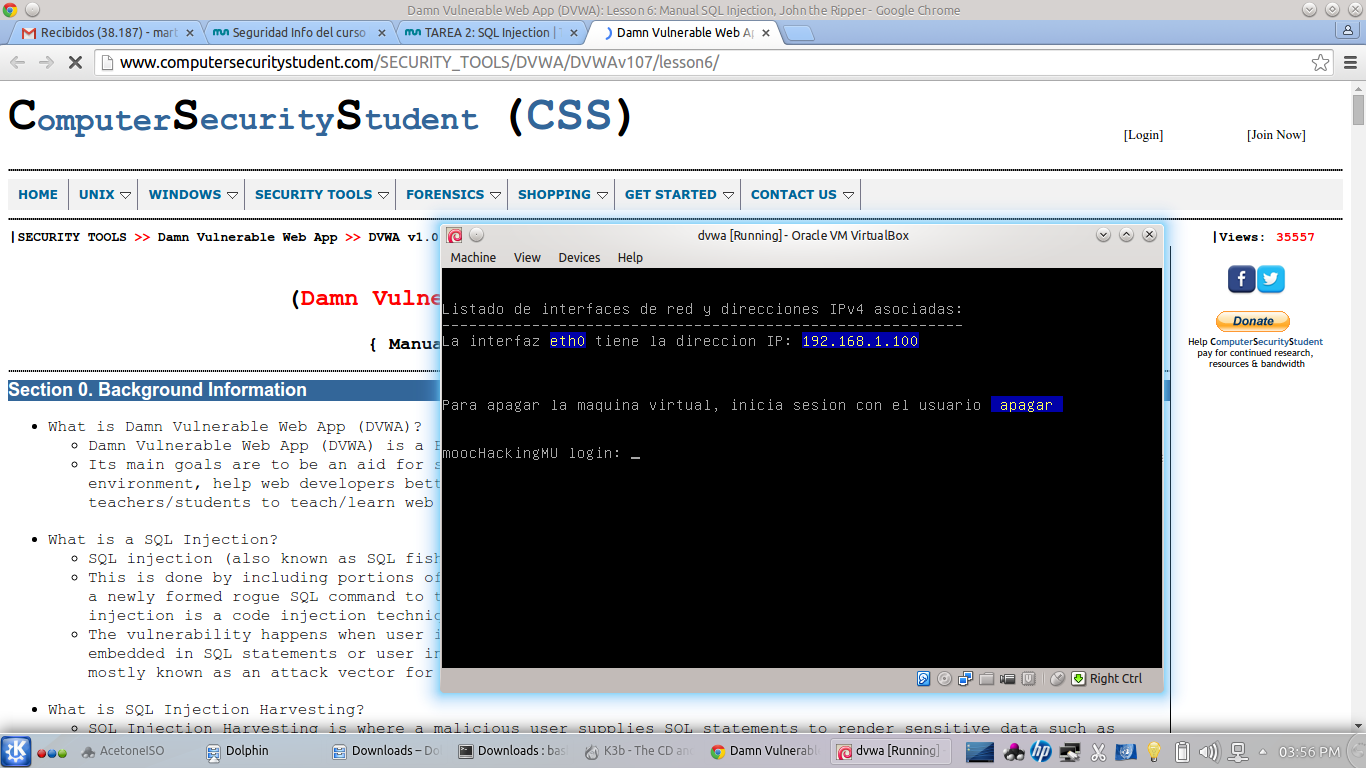Open VirtualBox network adapters status icon
Viewport: 1366px width, 768px height.
coord(966,679)
